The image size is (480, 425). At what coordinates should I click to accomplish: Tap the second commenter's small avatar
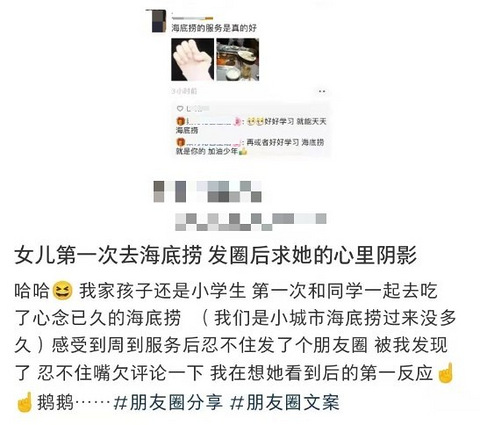click(x=180, y=142)
